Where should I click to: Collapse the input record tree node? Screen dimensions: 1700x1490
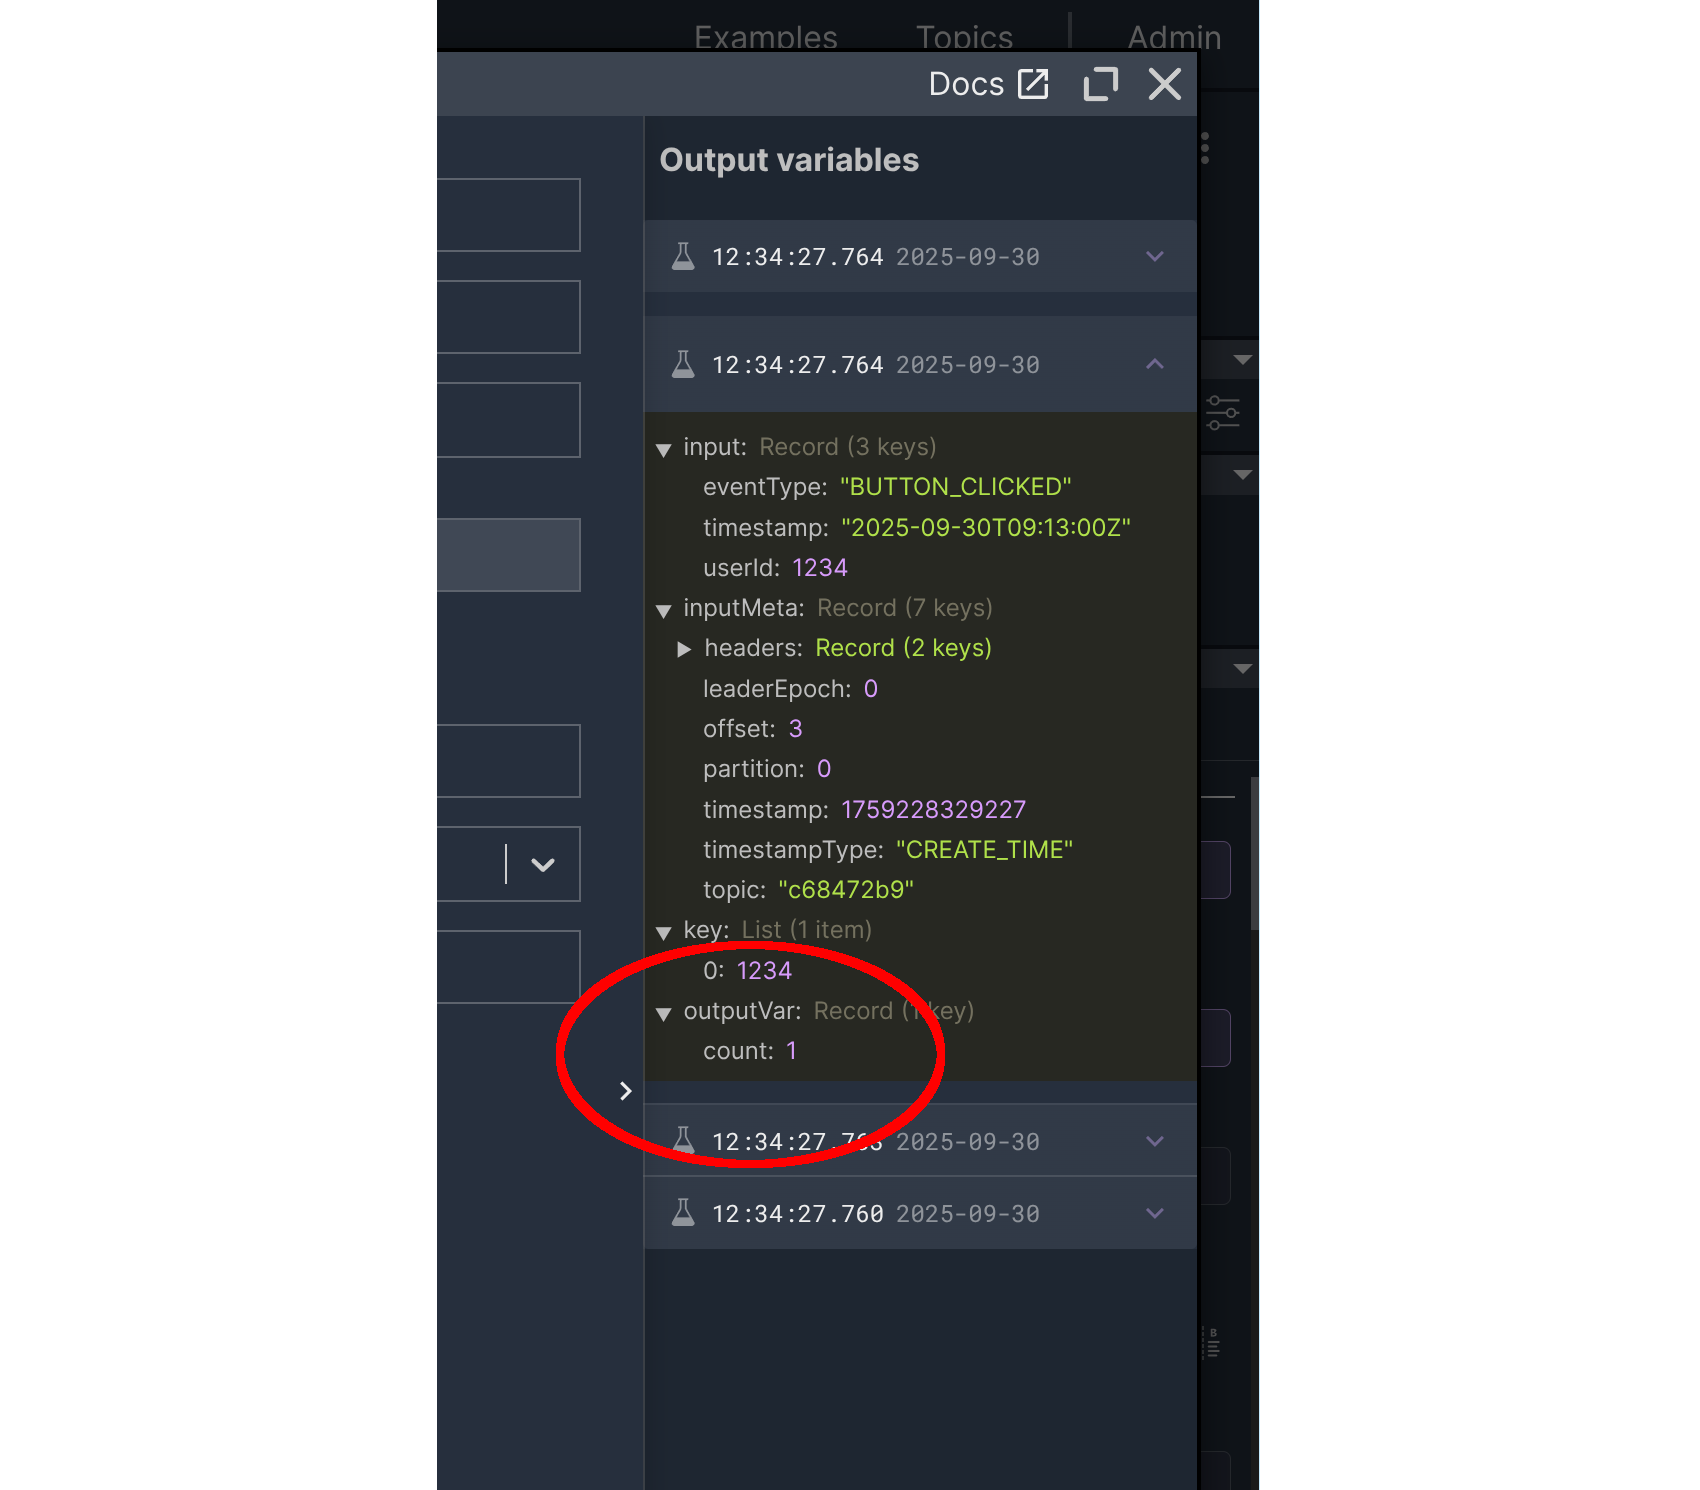point(663,449)
